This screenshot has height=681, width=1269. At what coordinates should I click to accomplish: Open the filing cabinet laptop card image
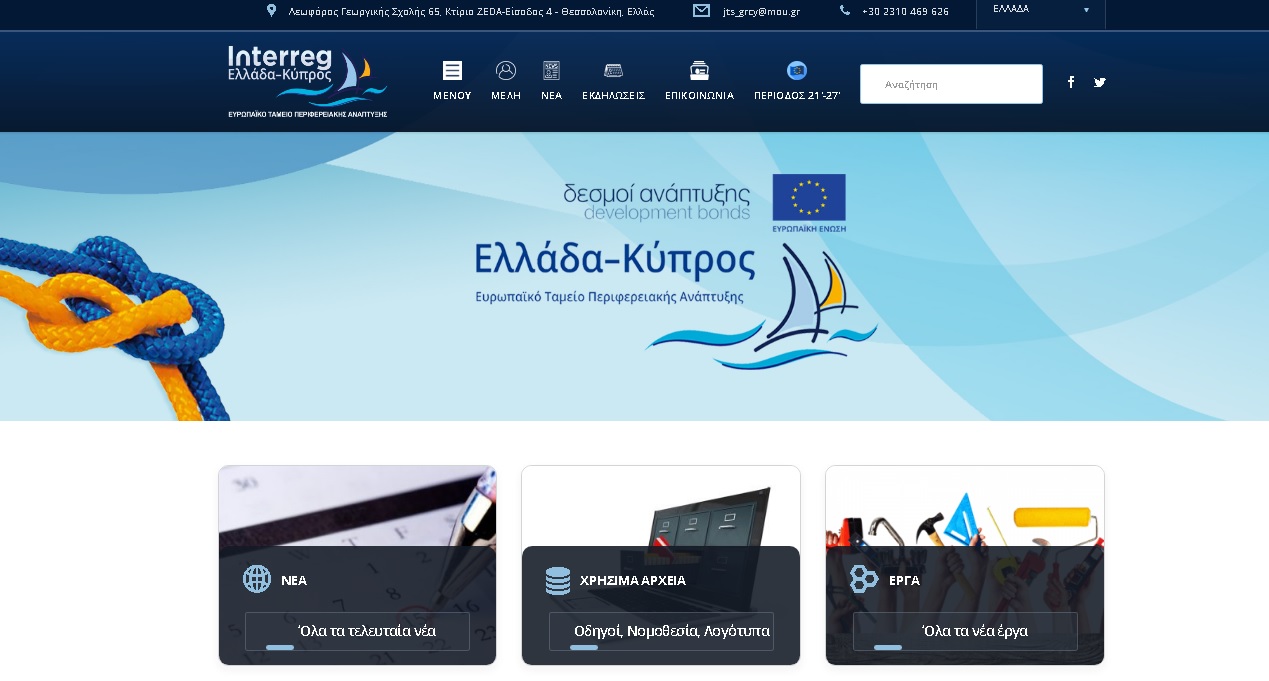pos(661,506)
